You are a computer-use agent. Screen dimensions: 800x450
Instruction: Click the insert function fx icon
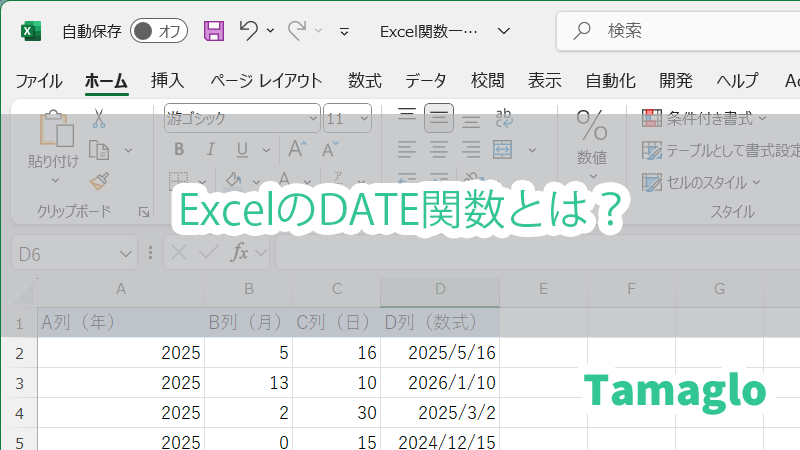[240, 253]
